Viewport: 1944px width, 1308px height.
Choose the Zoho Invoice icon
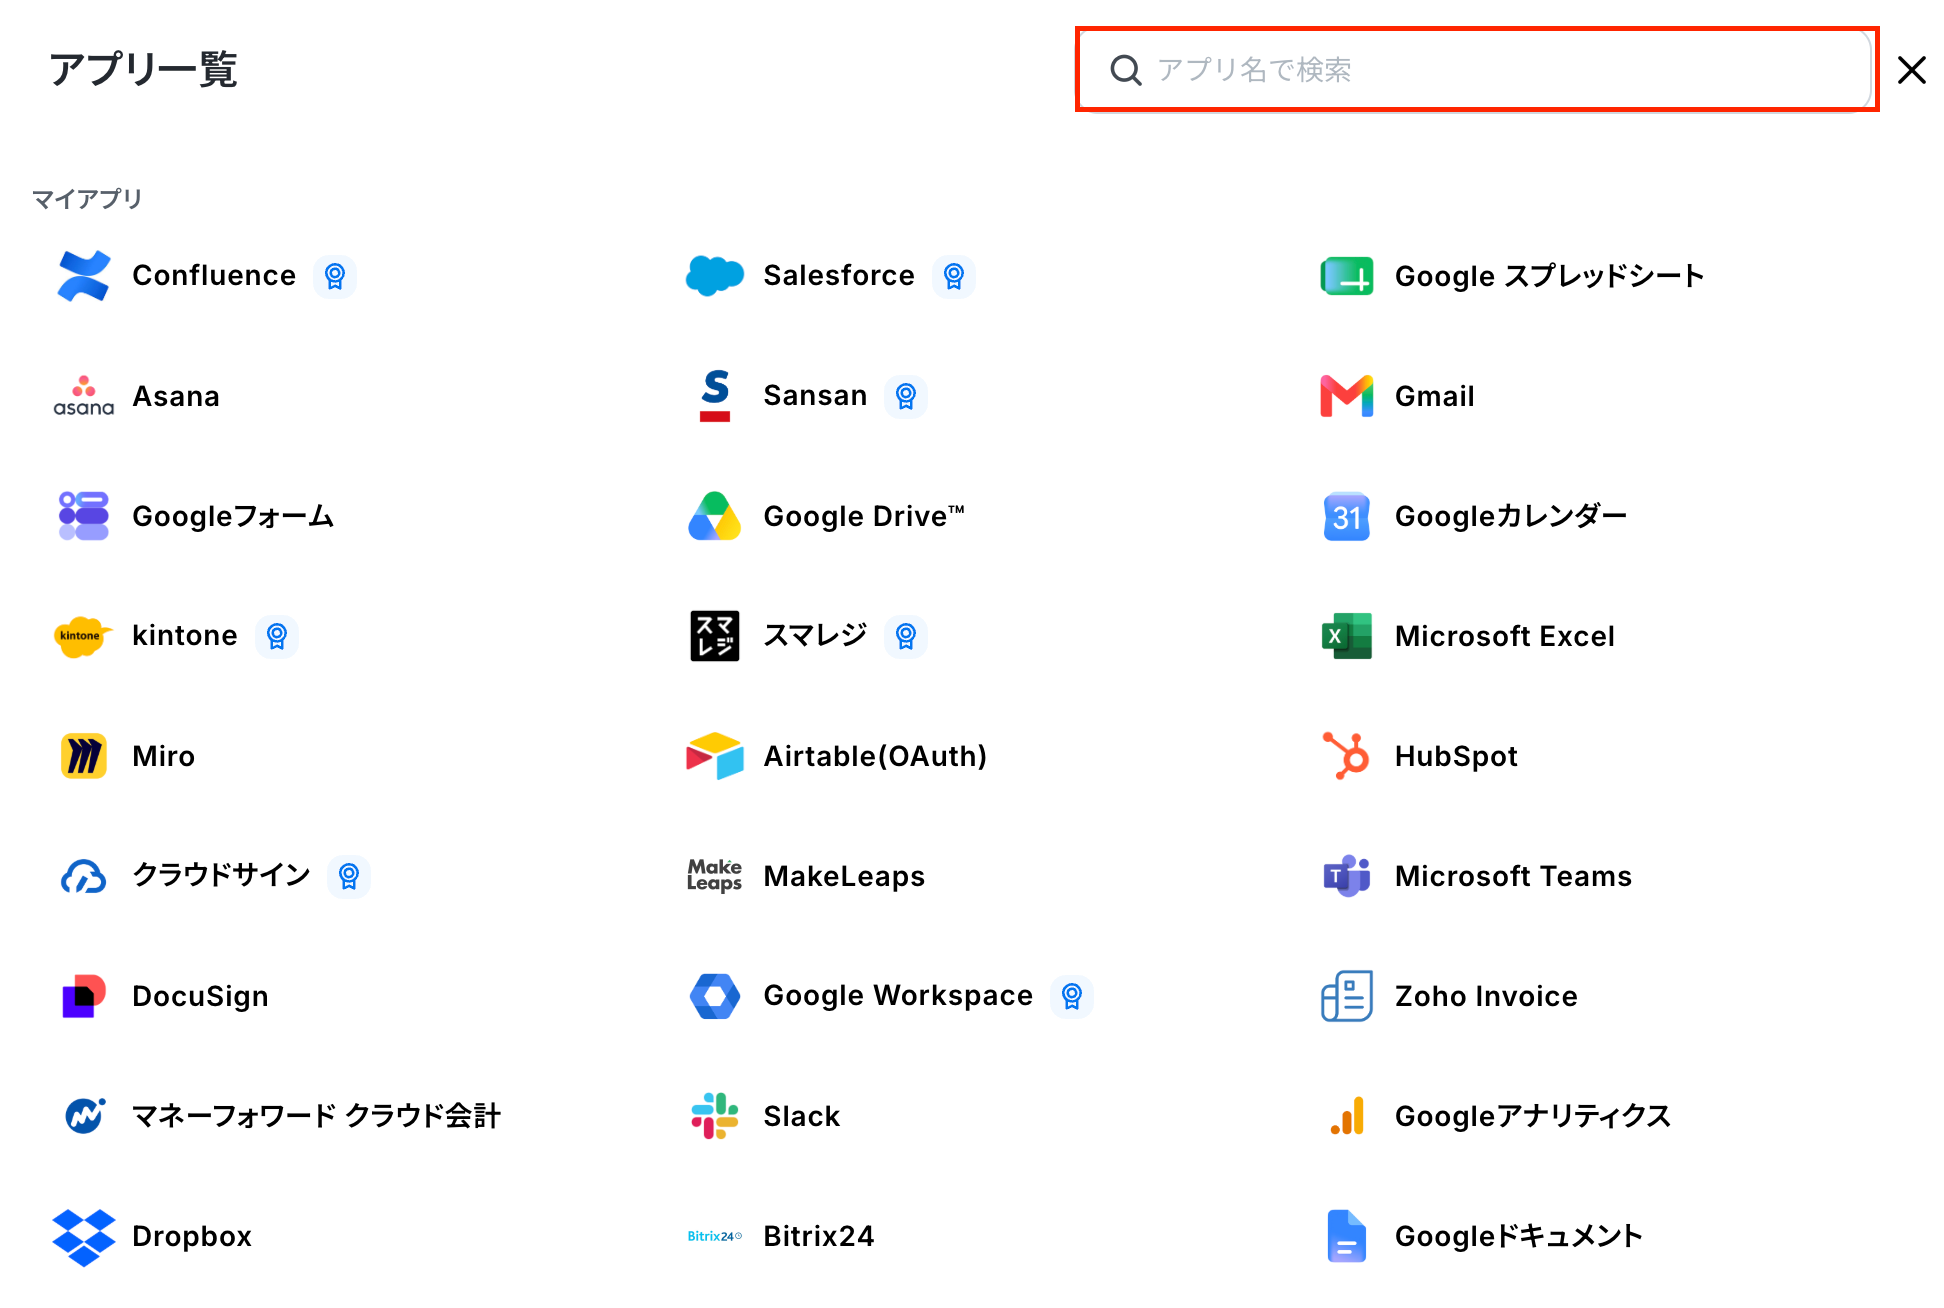pos(1347,996)
